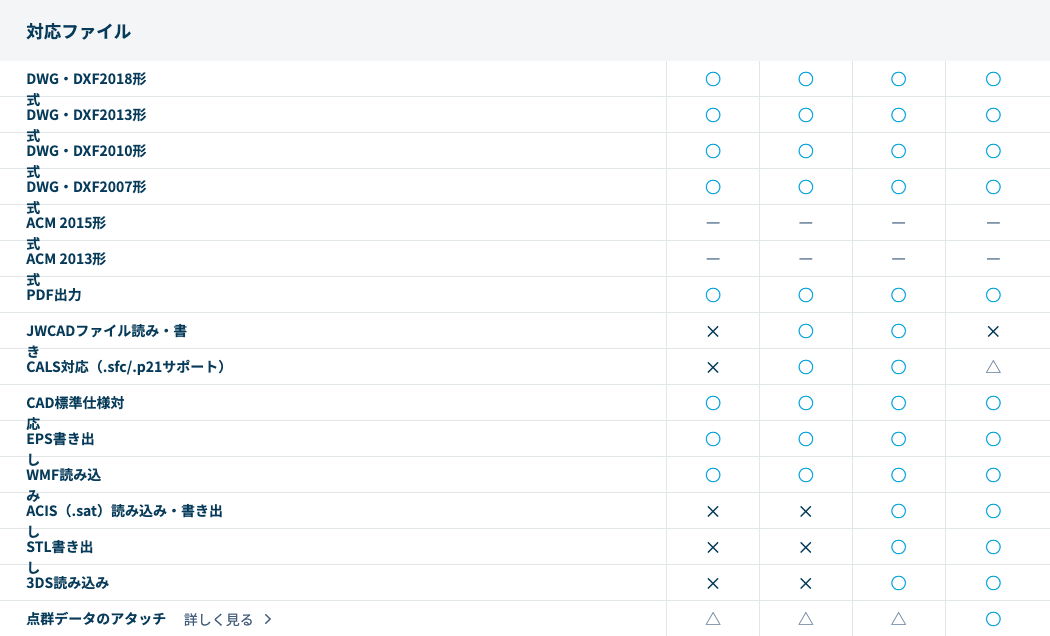The image size is (1050, 636).
Task: Click the triangle mark in the CALS対応 row
Action: coord(993,367)
